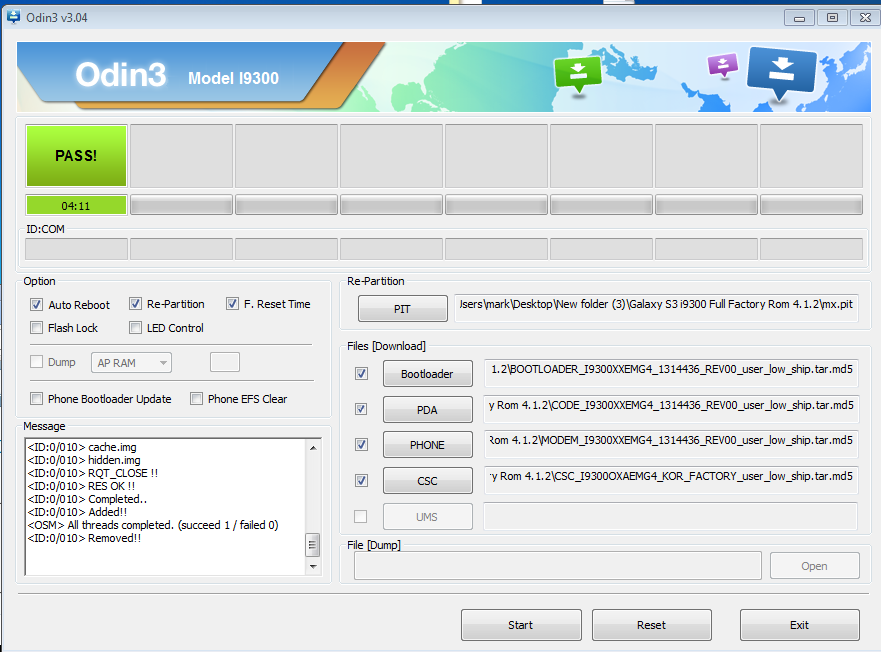The width and height of the screenshot is (881, 652).
Task: Disable the Re-Partition checkbox
Action: tap(136, 304)
